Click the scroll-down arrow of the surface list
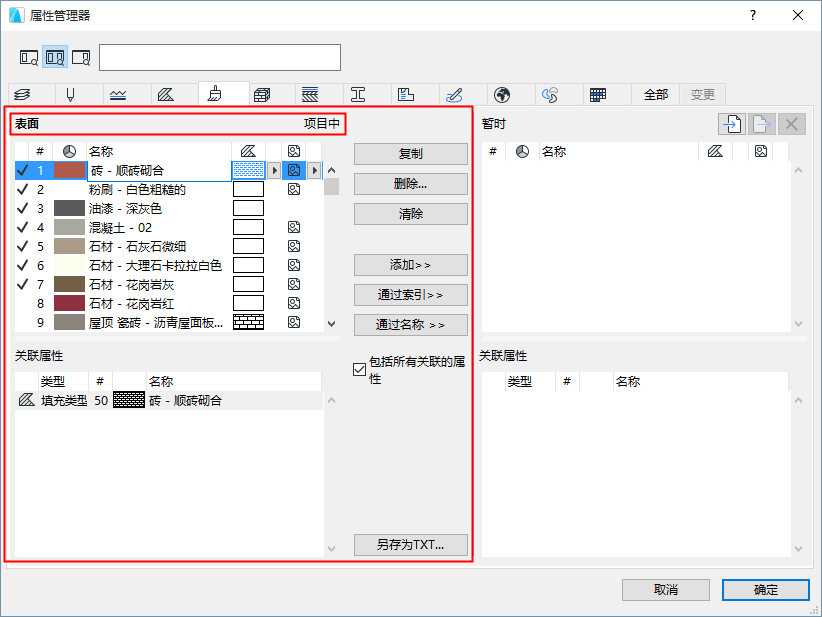 click(x=331, y=324)
